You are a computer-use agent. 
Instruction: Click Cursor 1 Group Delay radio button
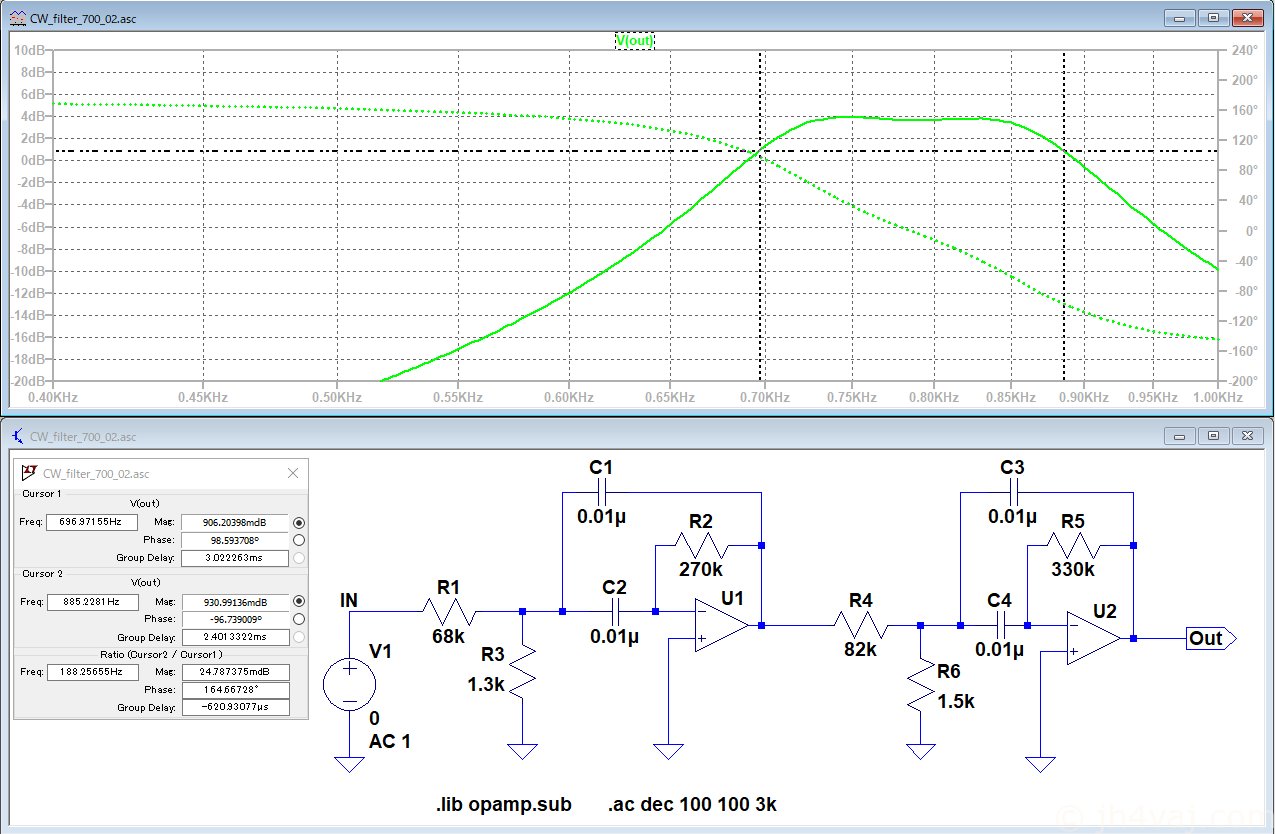click(x=298, y=558)
